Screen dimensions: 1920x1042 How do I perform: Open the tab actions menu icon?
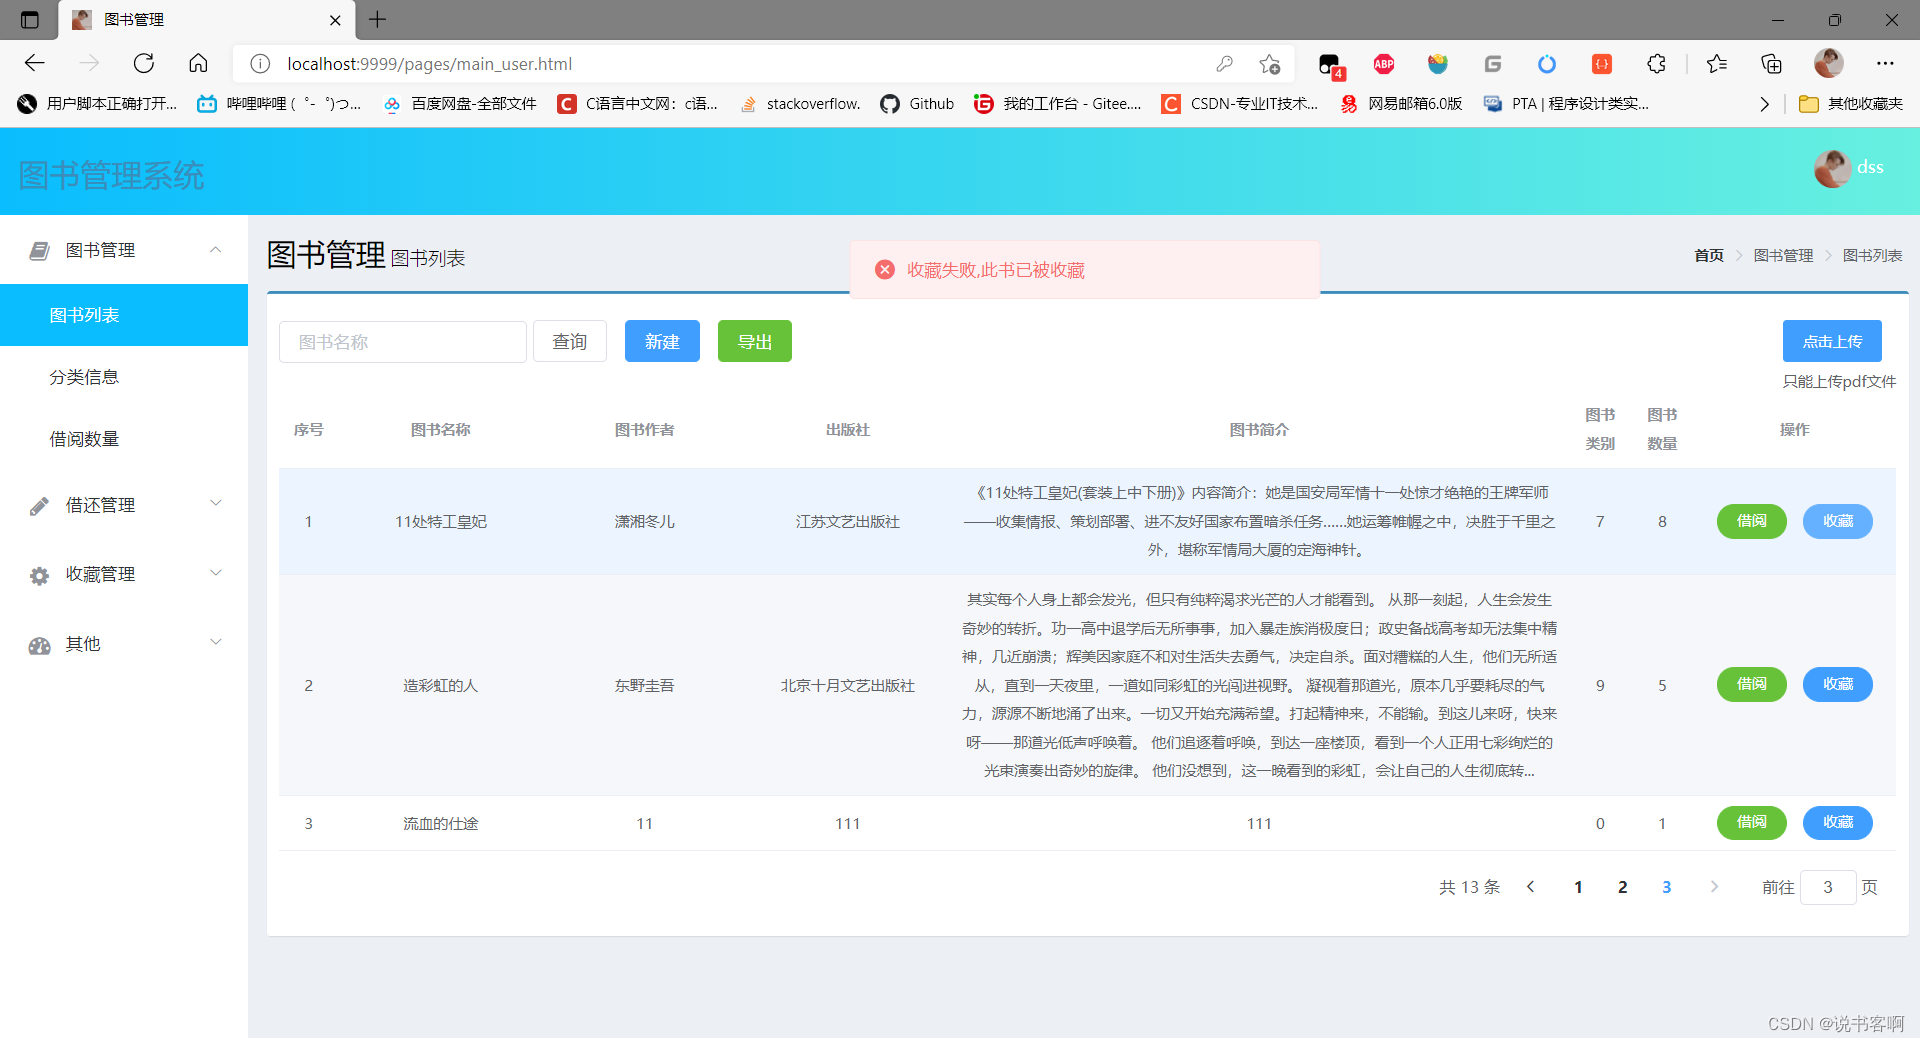(x=29, y=20)
